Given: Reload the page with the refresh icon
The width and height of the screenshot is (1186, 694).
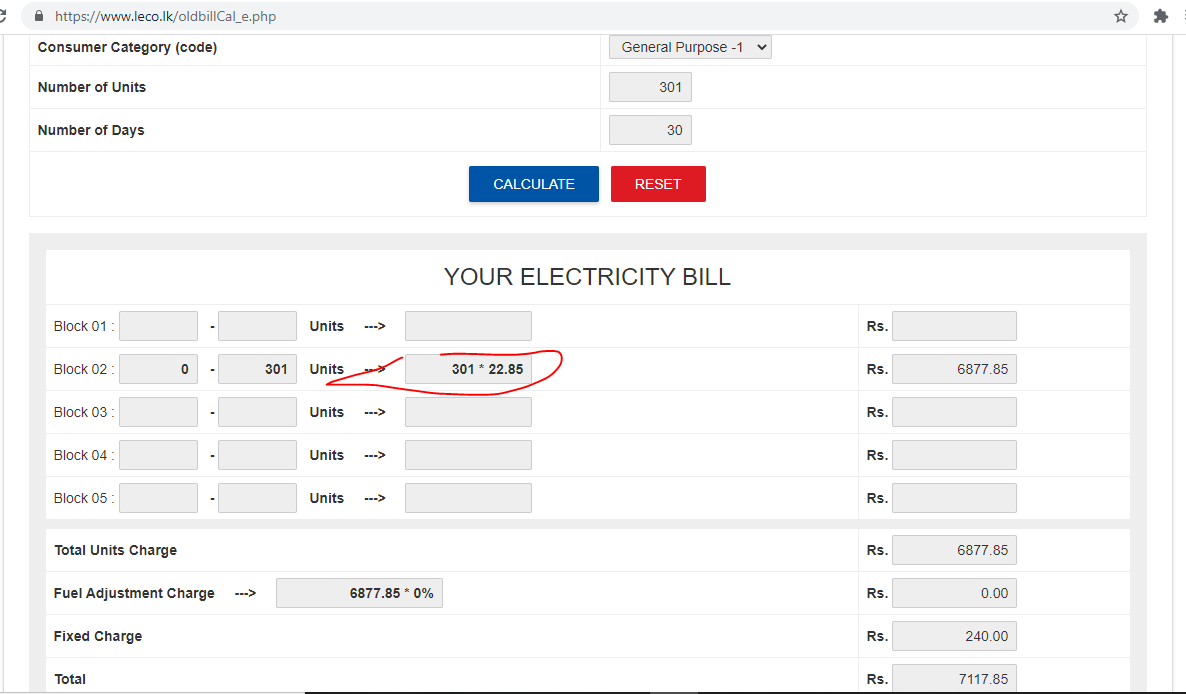Looking at the screenshot, I should 2,16.
